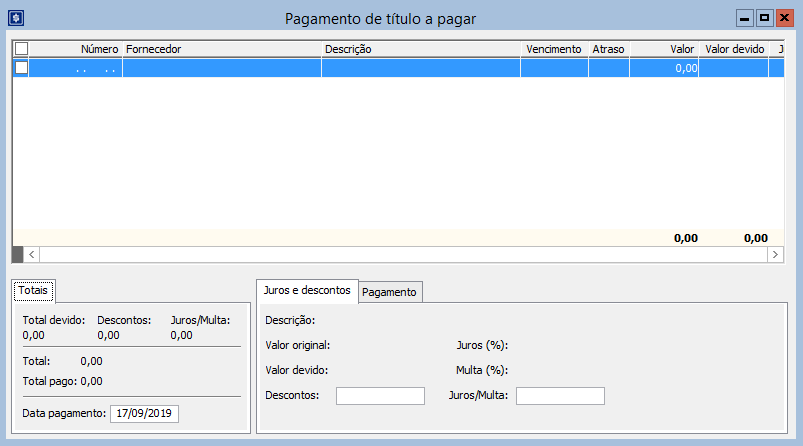Close the Pagamento de título a pagar window
This screenshot has width=803, height=446.
point(784,18)
